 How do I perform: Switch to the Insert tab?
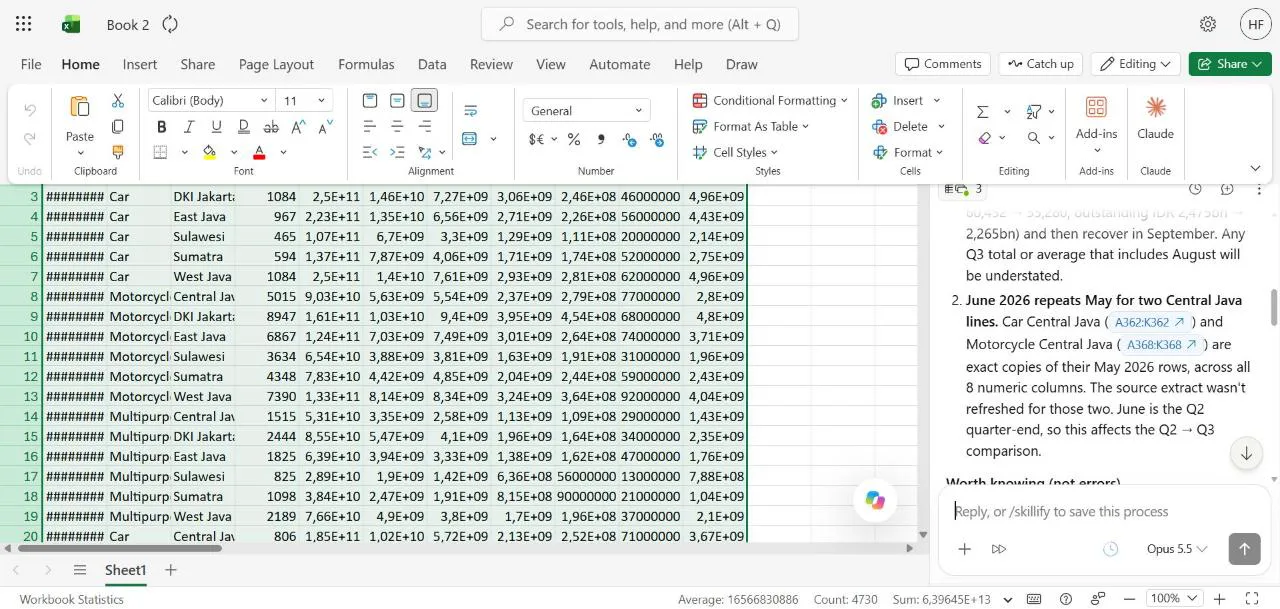coord(140,64)
